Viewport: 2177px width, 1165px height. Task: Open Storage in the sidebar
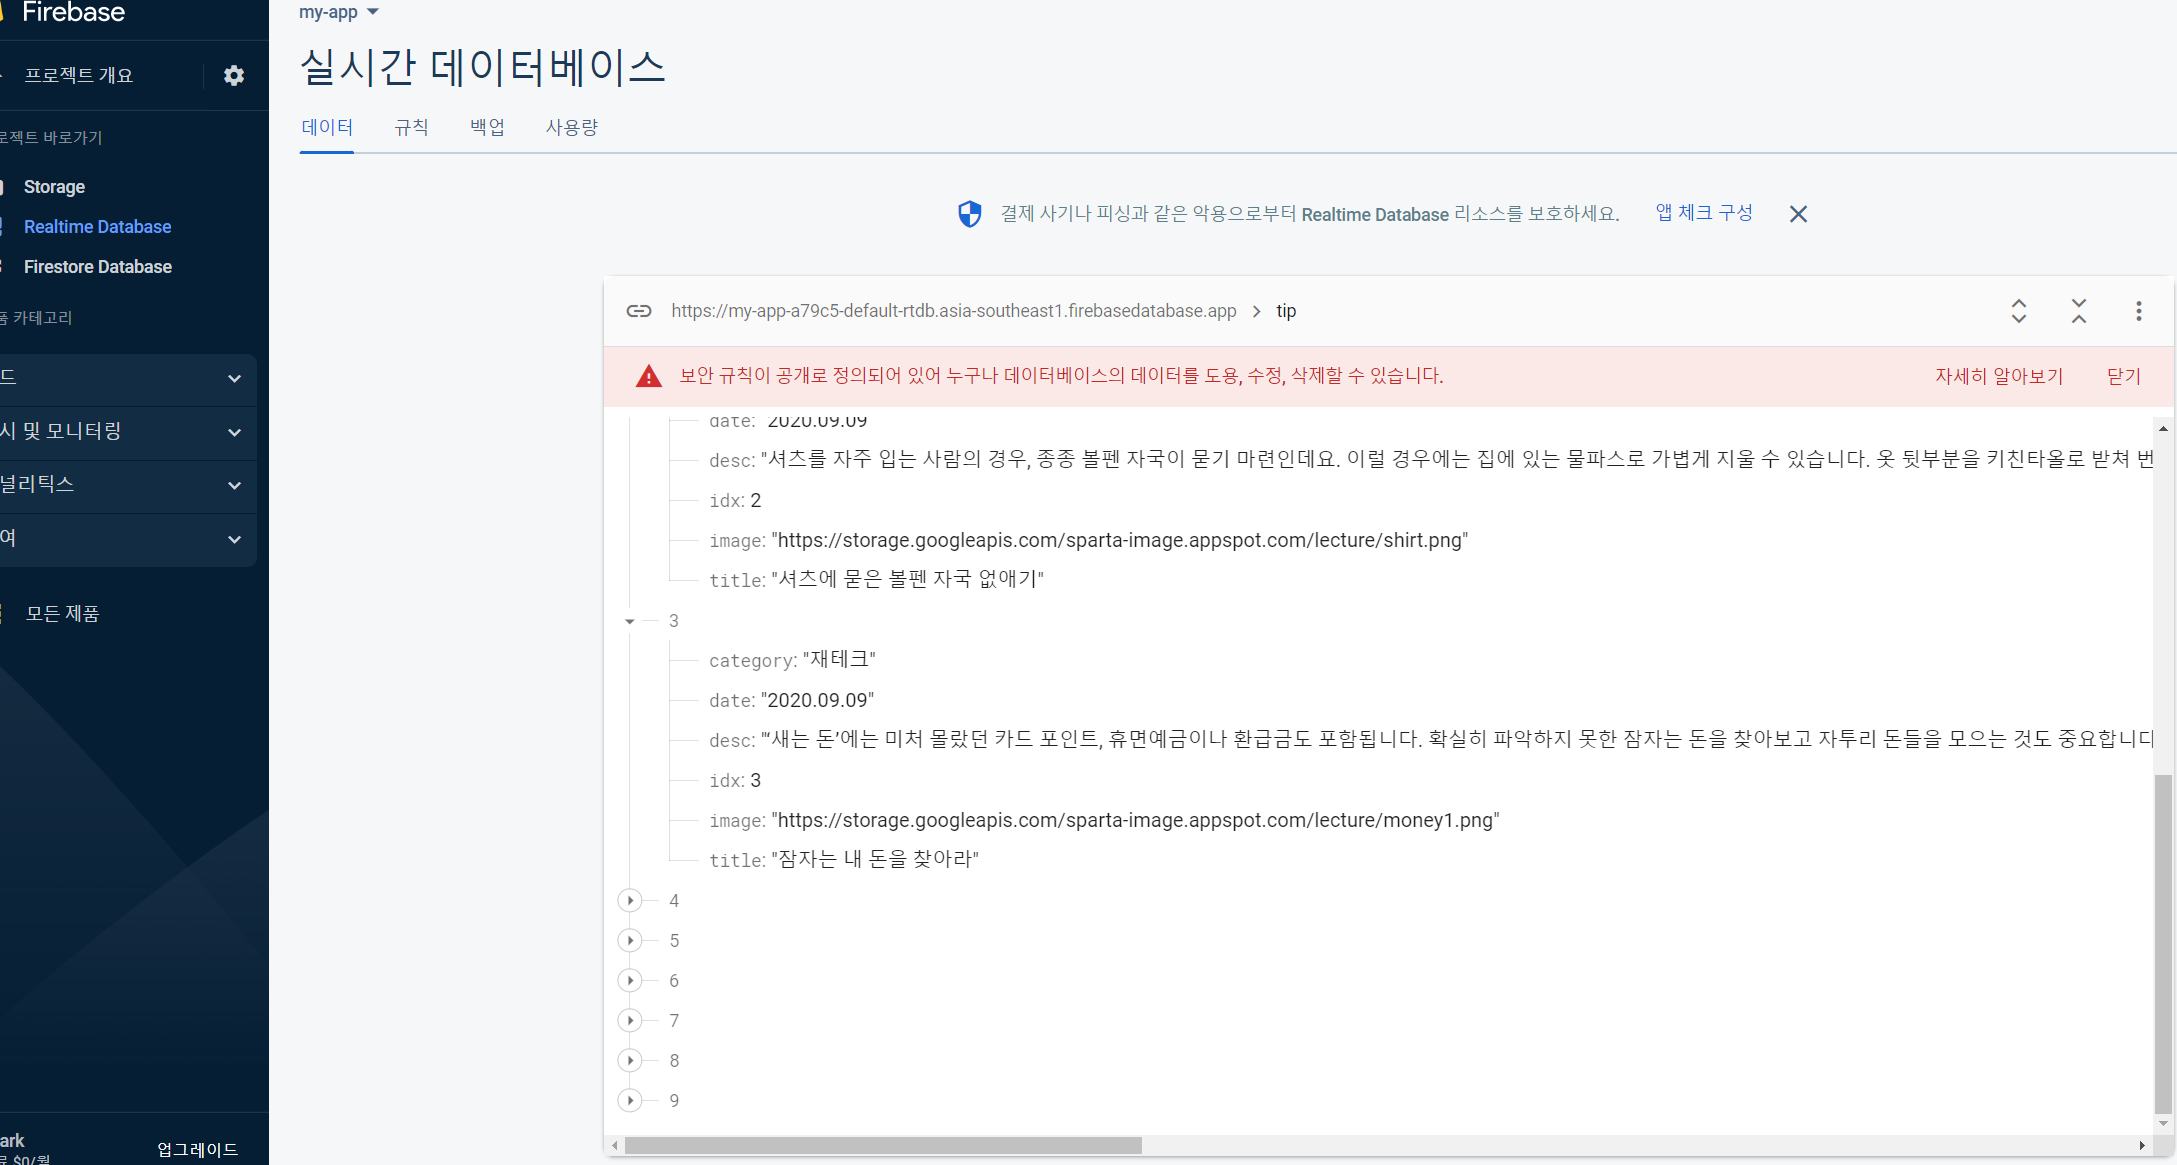pos(54,187)
